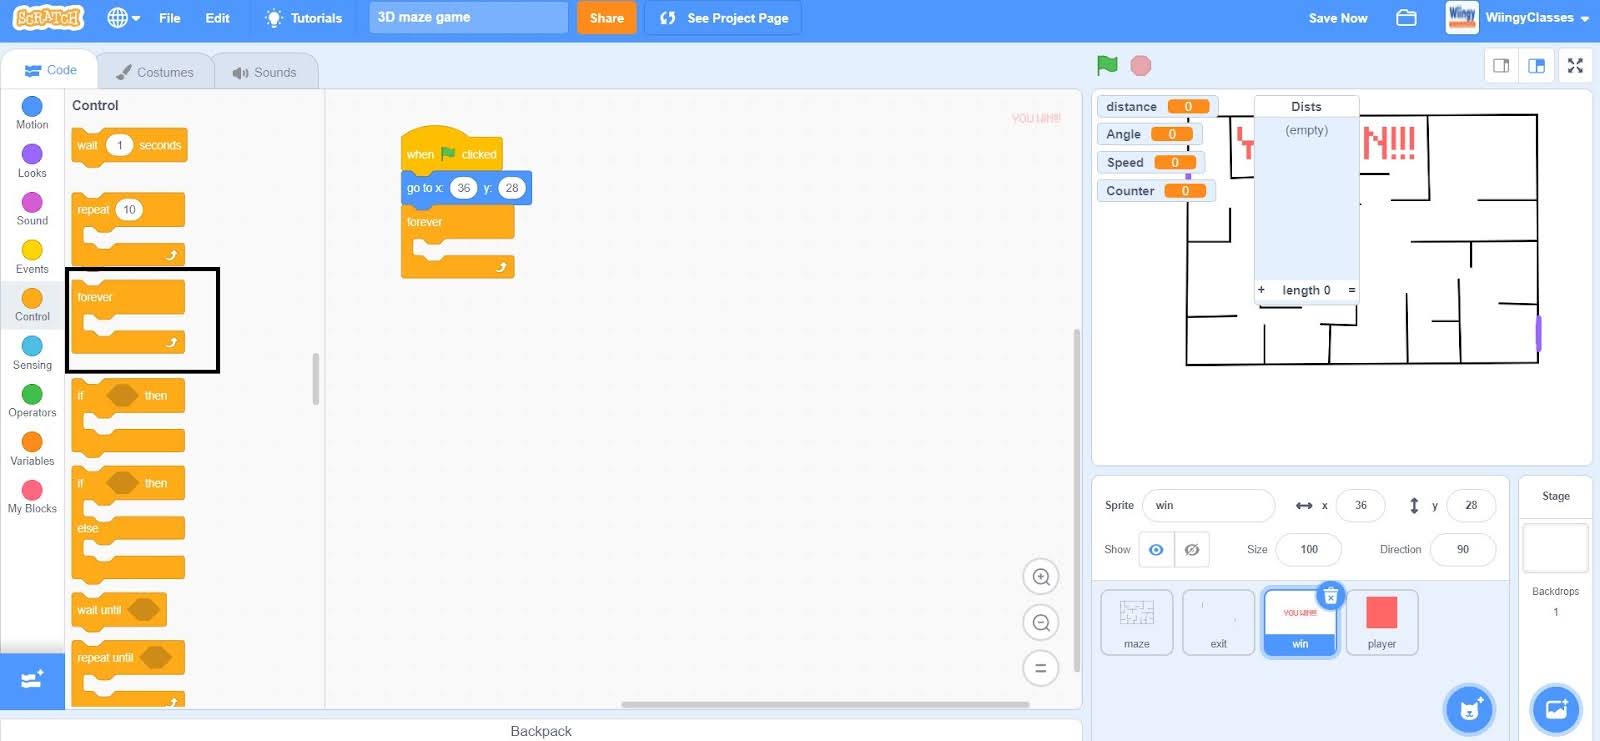Click the if then block in palette

pyautogui.click(x=128, y=417)
